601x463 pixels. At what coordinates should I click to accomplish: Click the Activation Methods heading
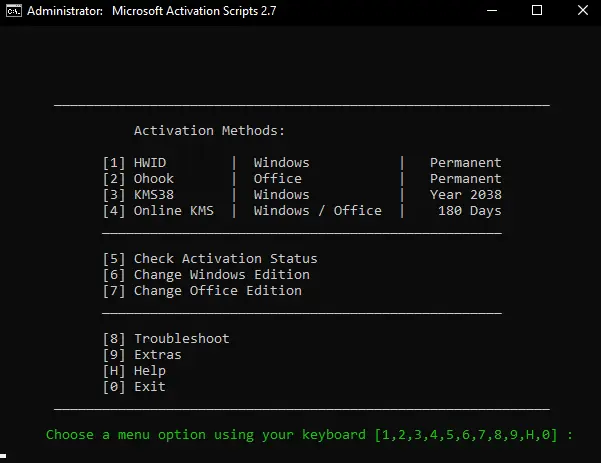coord(209,131)
